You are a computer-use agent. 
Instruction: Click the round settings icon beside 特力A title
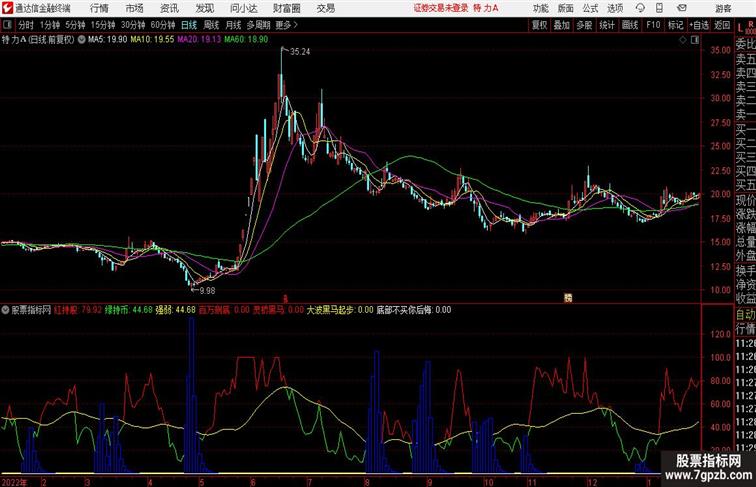81,40
